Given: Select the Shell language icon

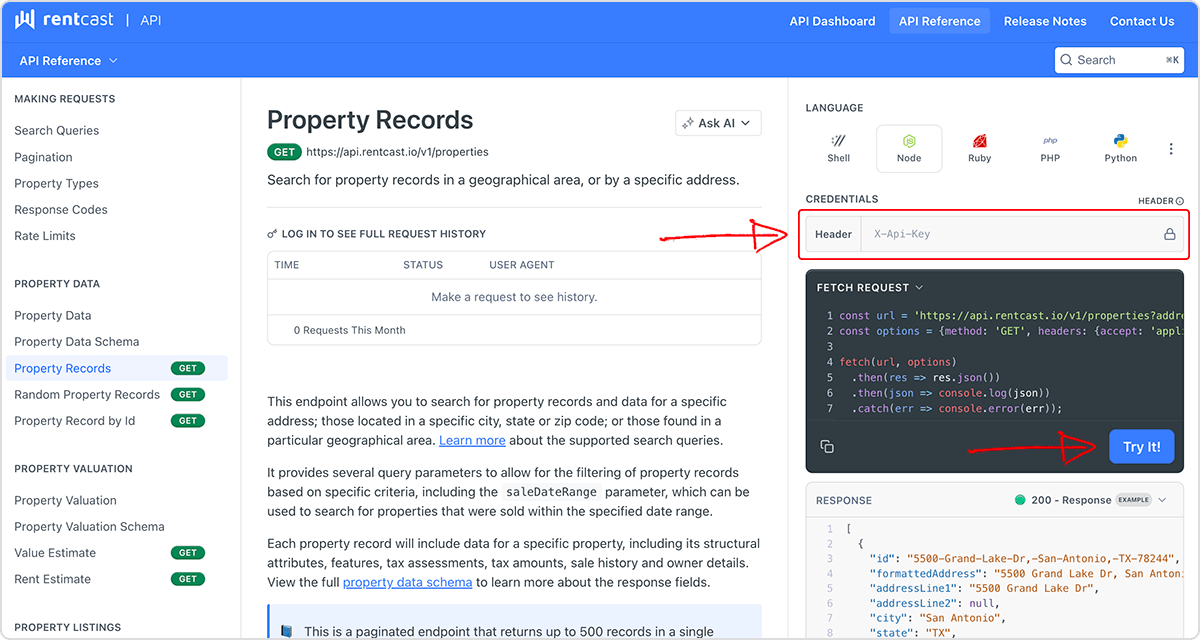Looking at the screenshot, I should pos(839,141).
